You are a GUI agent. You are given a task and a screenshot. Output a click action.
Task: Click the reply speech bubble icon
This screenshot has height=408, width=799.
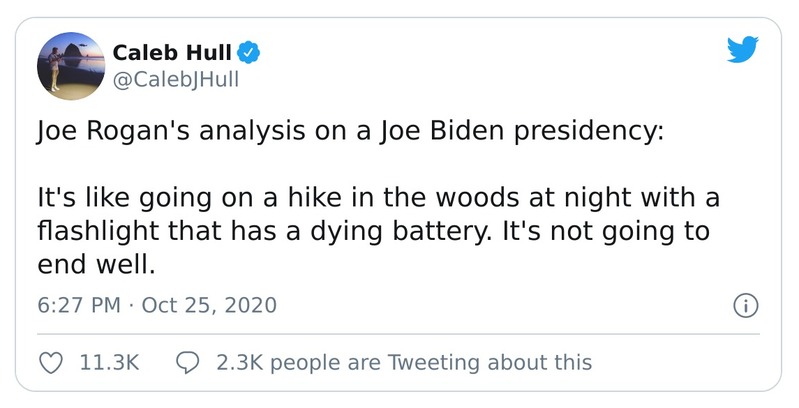188,362
